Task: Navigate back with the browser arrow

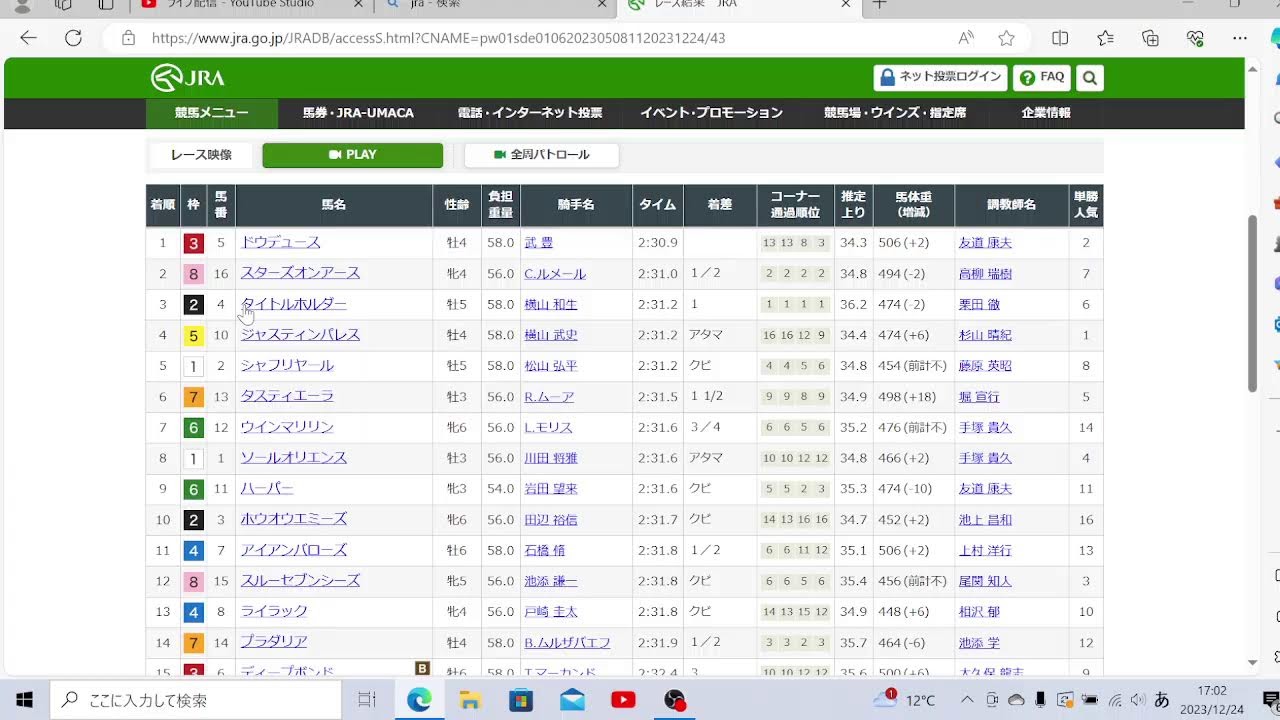Action: [x=26, y=38]
